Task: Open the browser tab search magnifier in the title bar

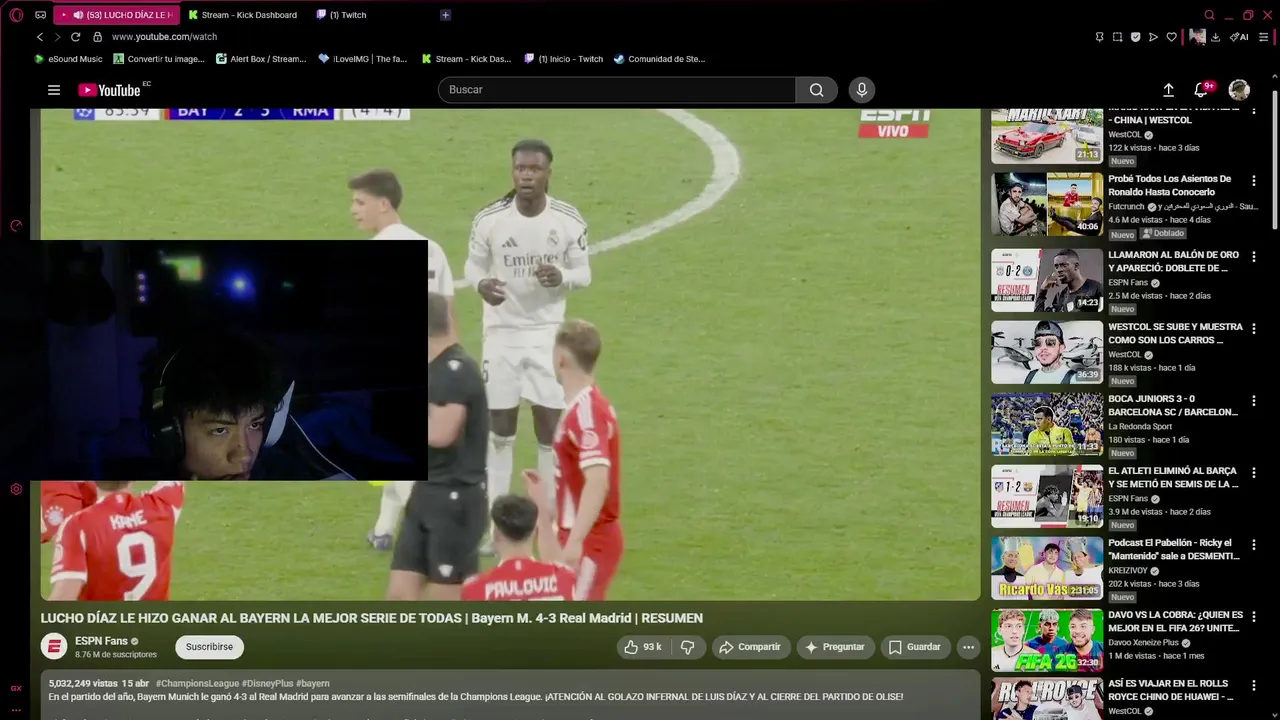Action: coord(1209,15)
